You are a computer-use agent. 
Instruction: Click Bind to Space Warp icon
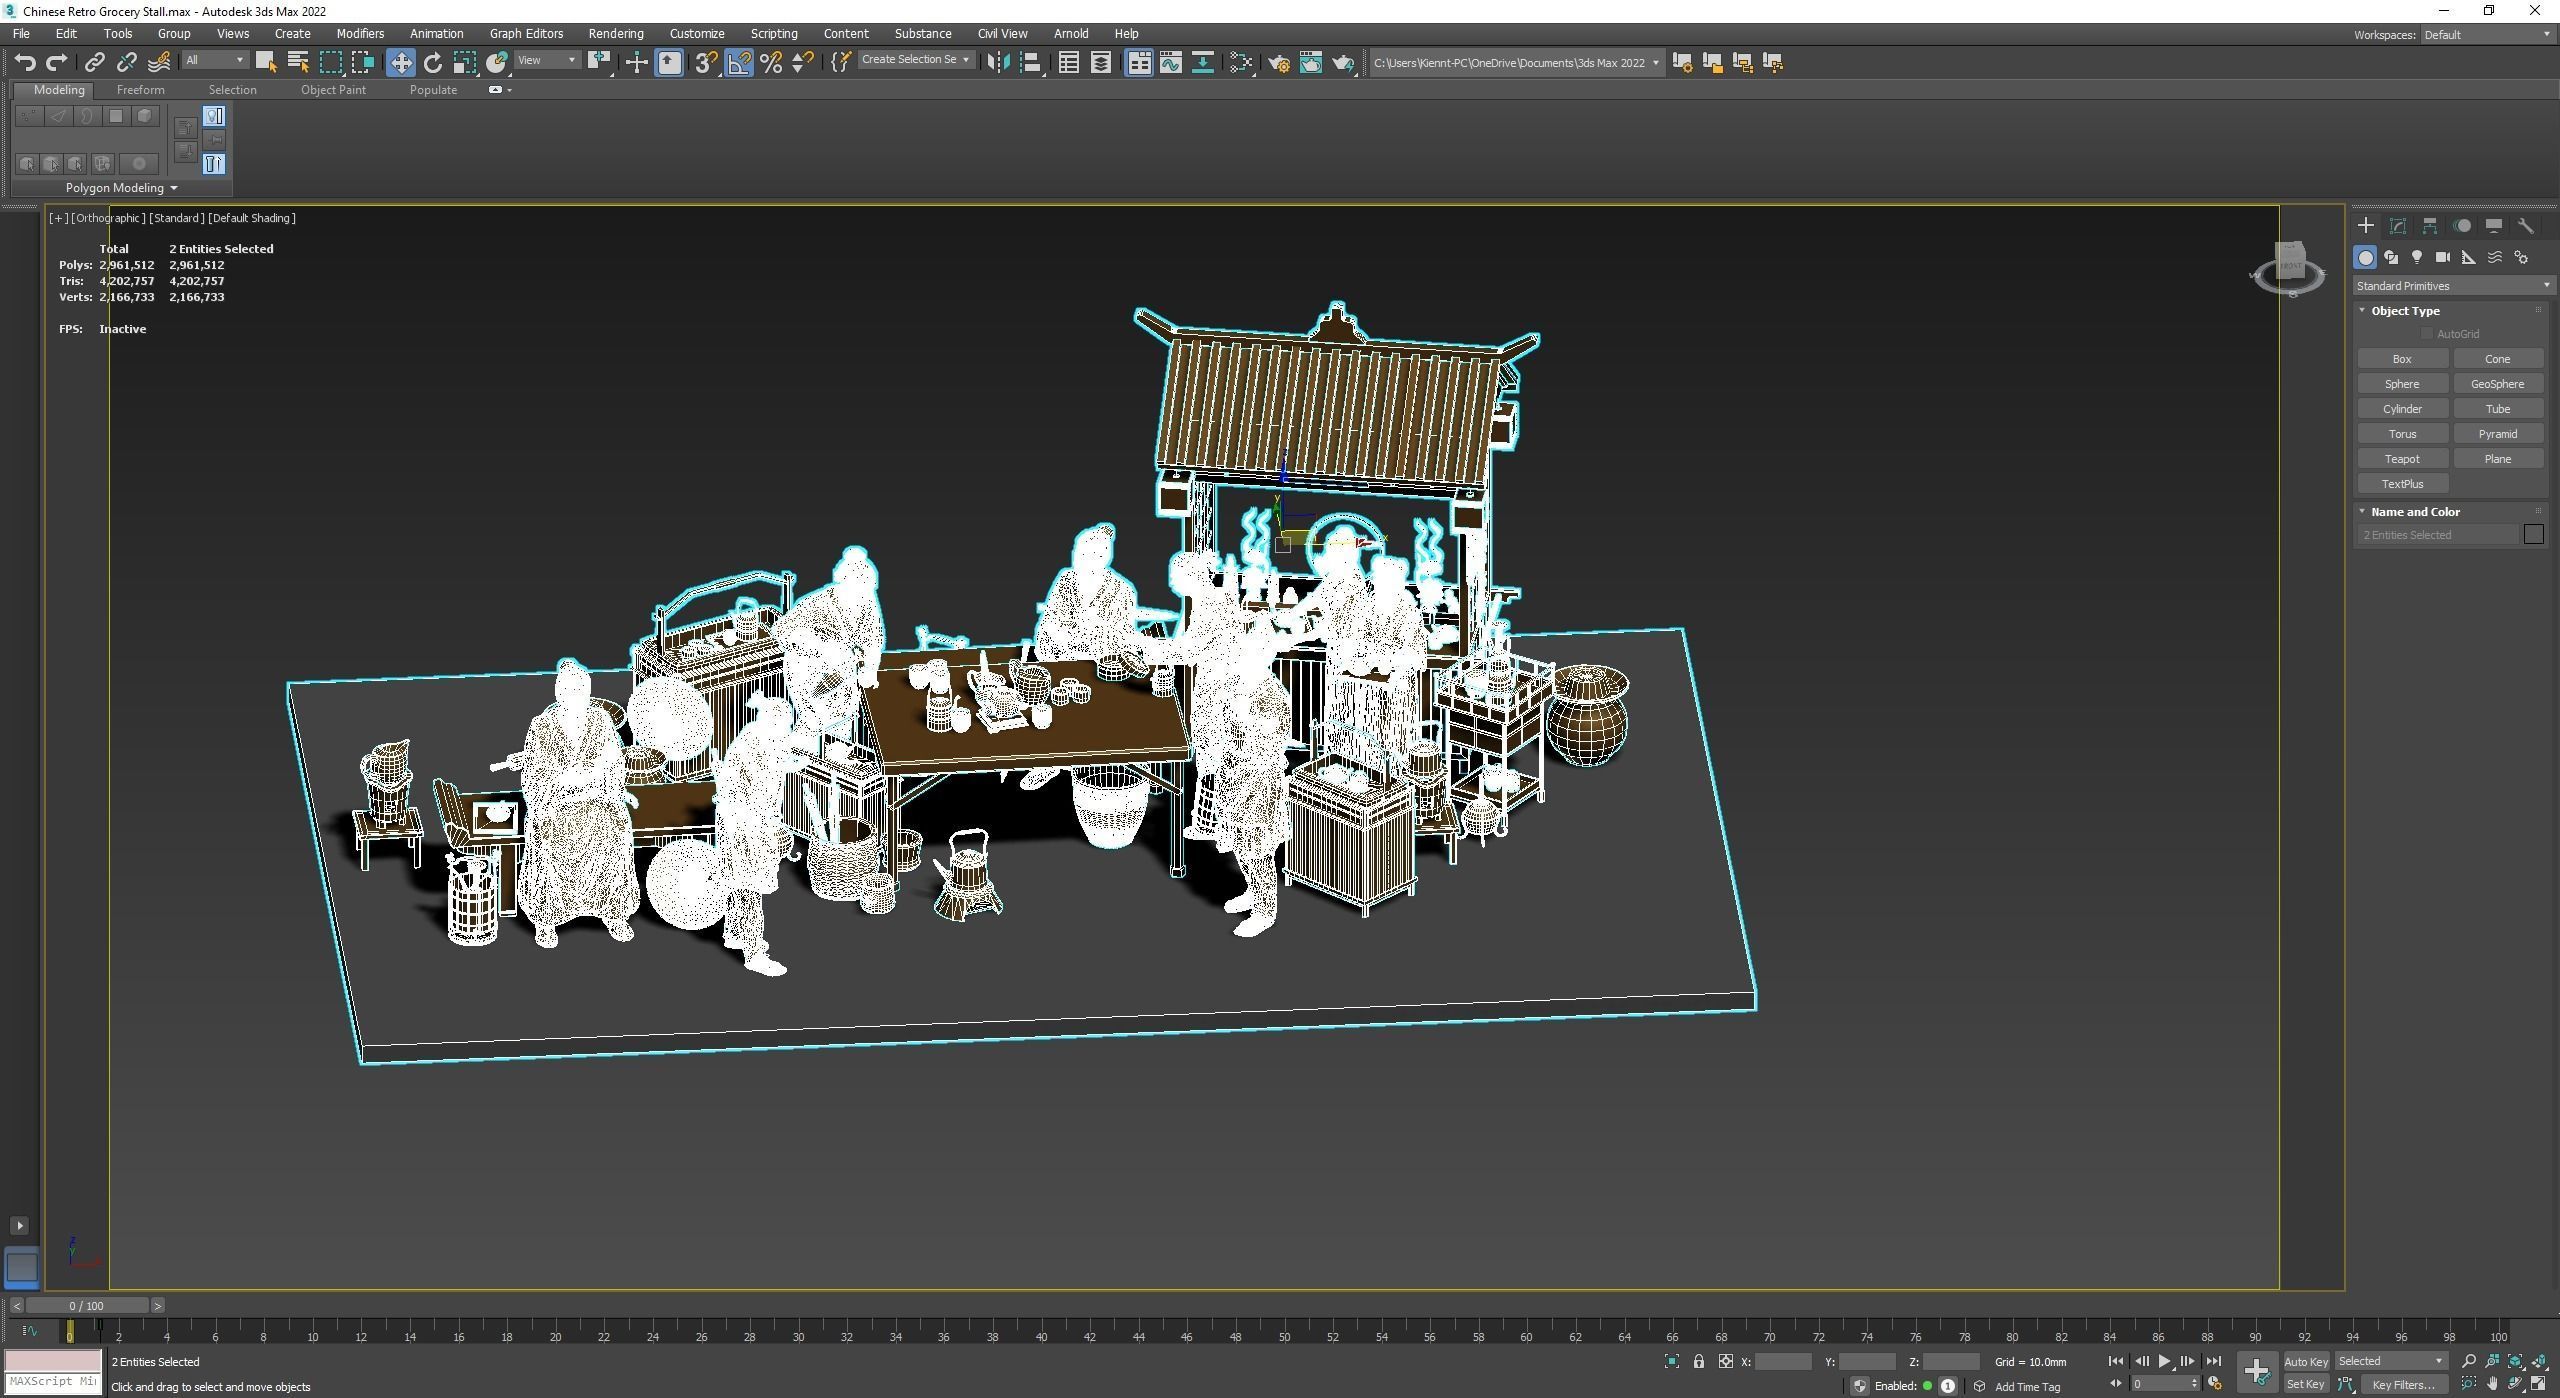(159, 63)
